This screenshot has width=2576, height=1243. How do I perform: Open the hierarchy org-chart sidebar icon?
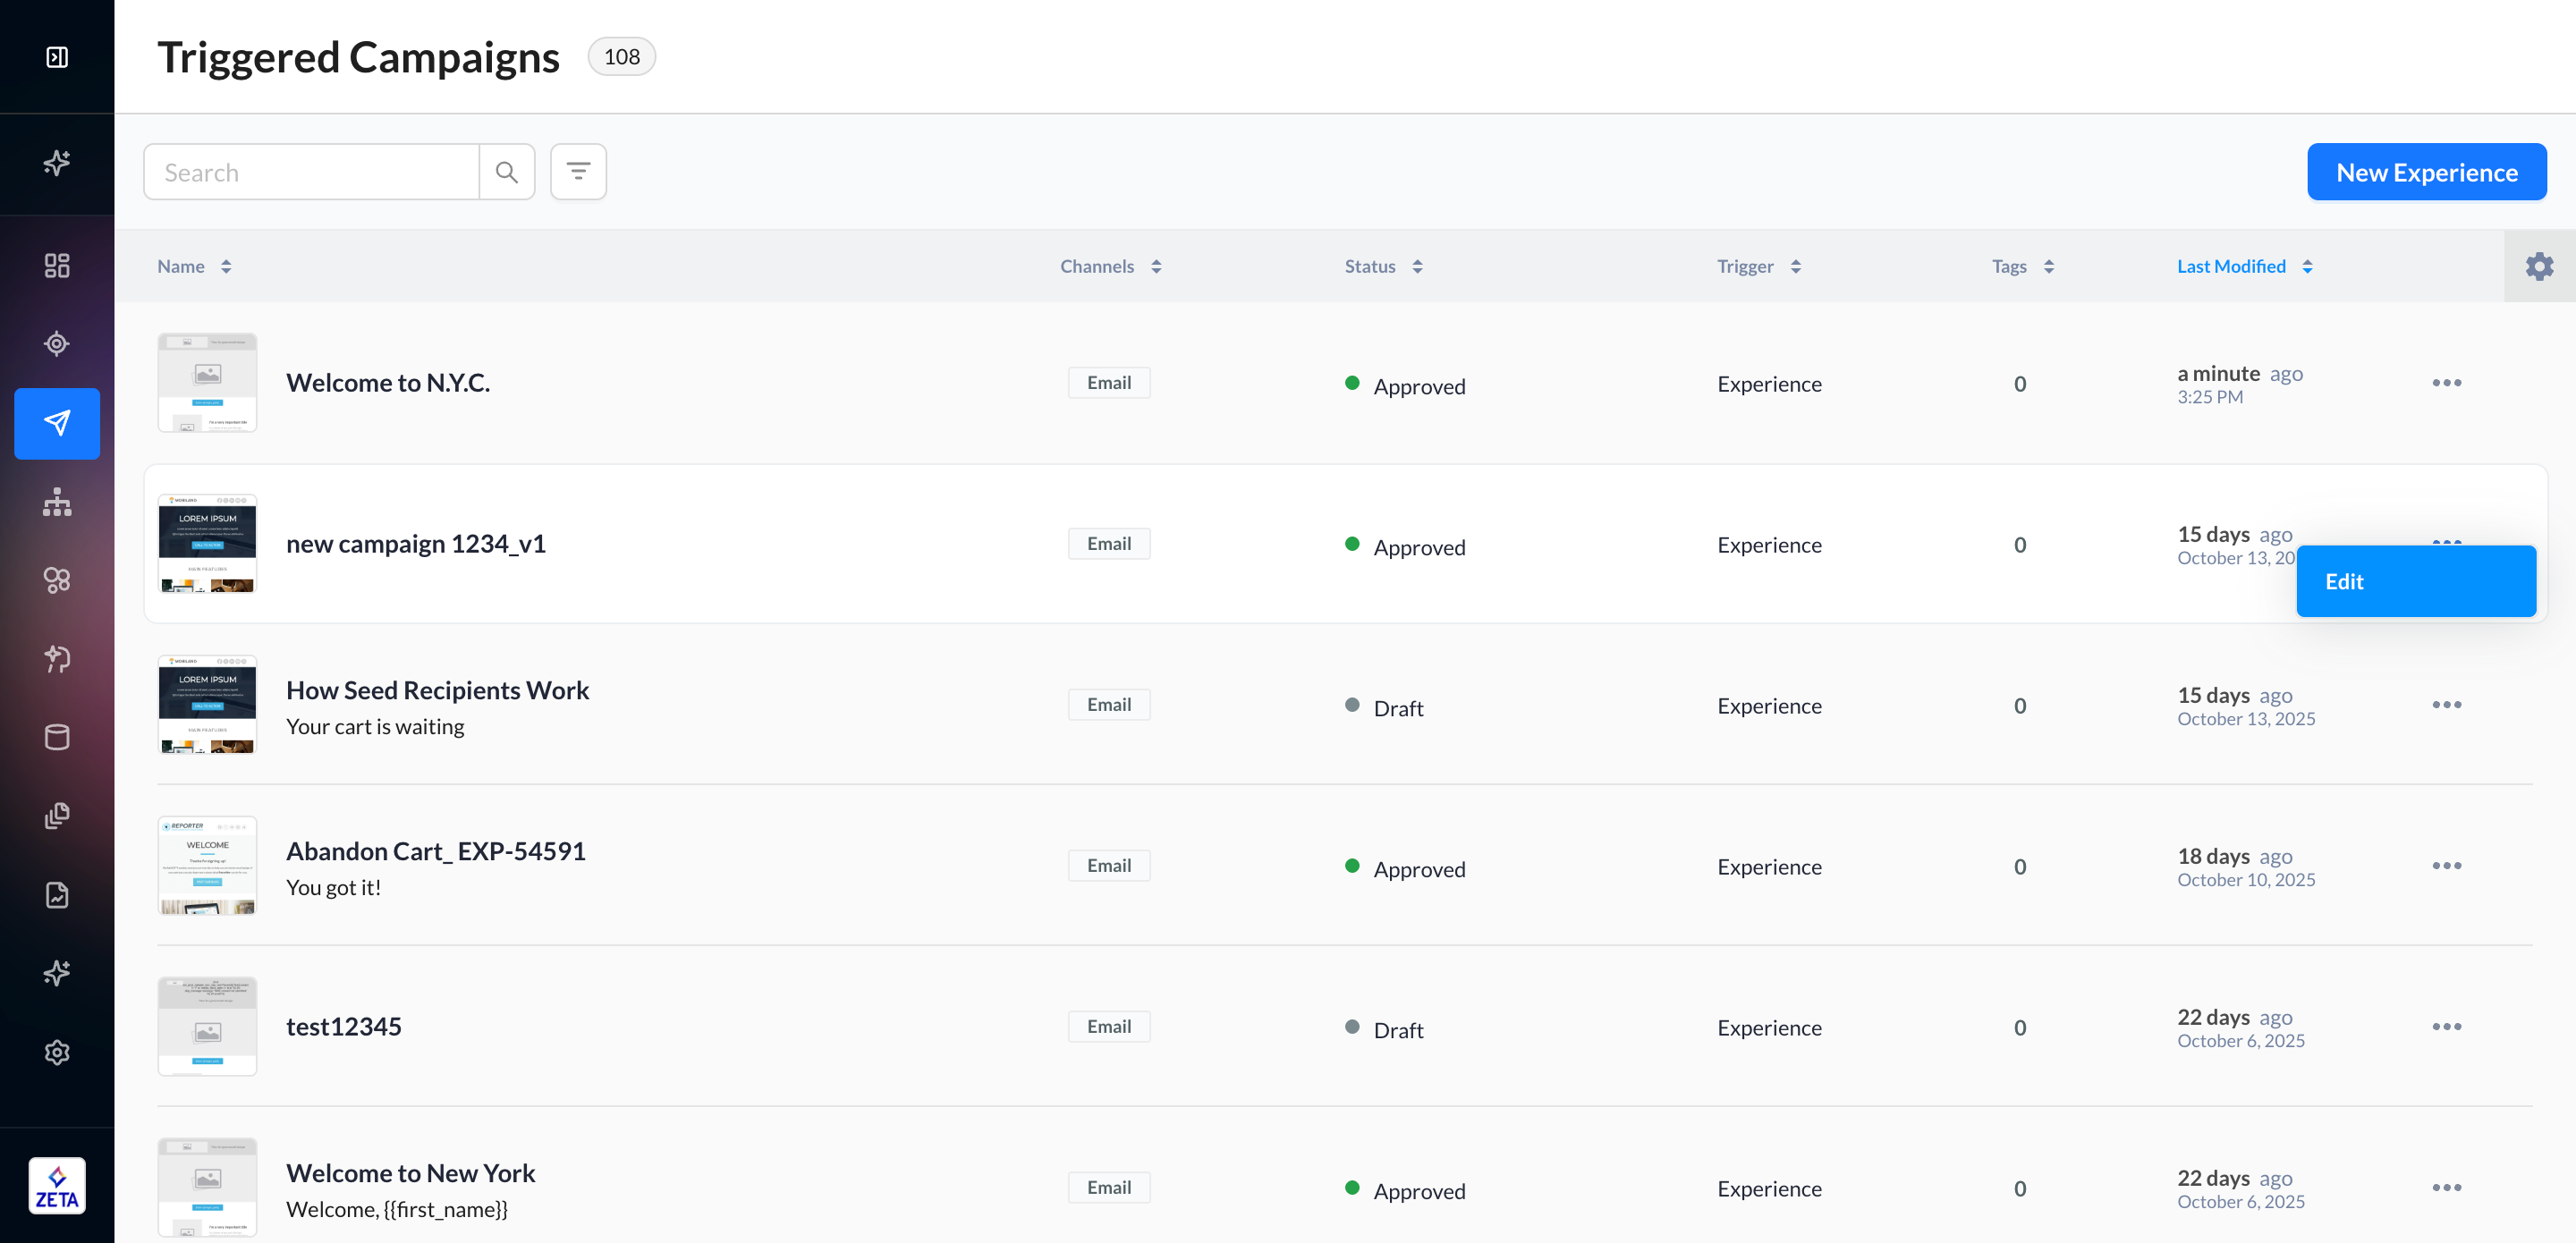(57, 502)
